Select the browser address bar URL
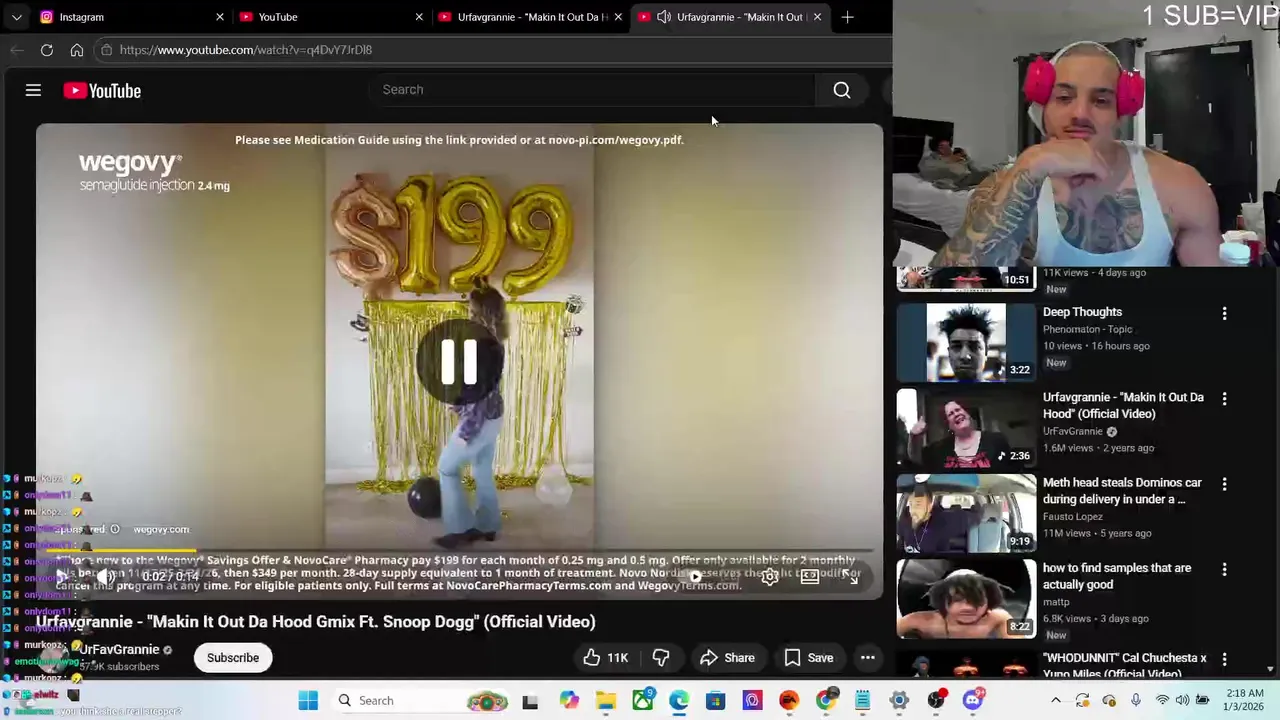 tap(246, 50)
